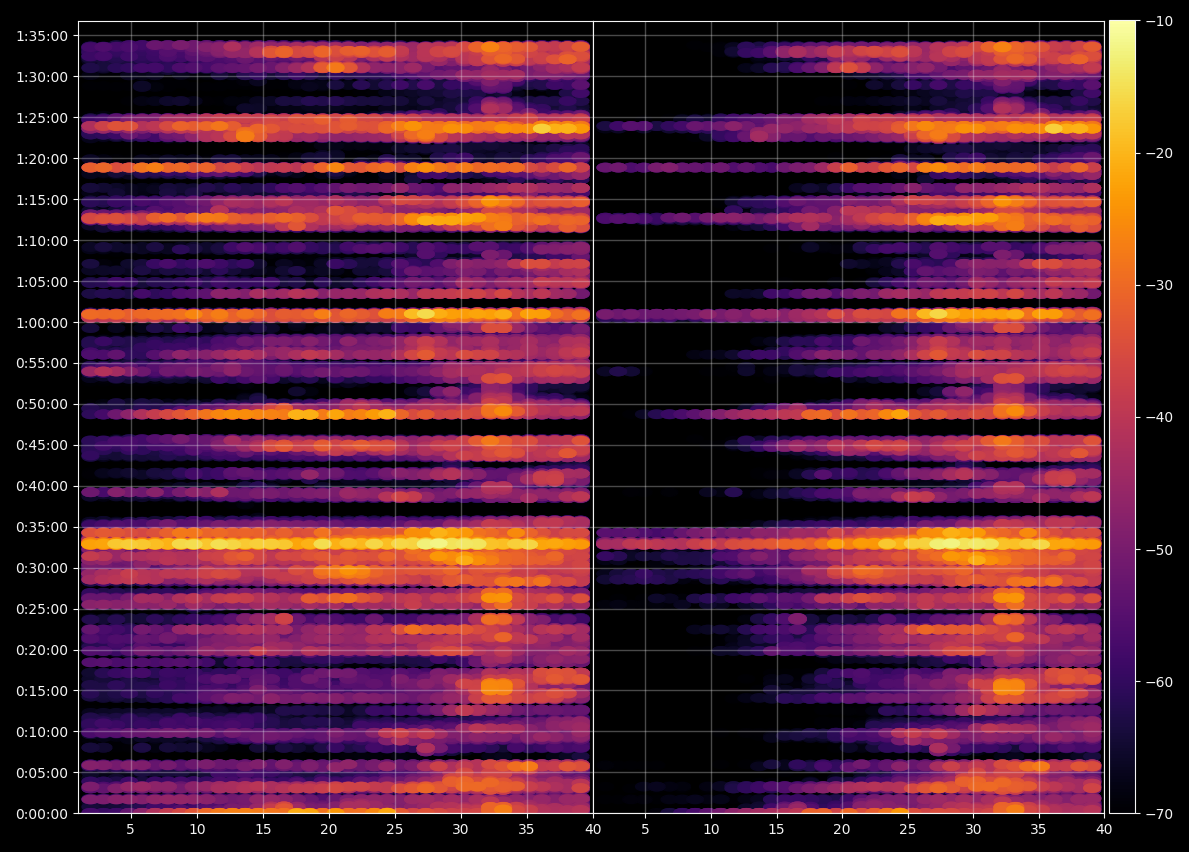Image resolution: width=1189 pixels, height=852 pixels.
Task: Click the -20 colorbar tick label
Action: coord(1159,153)
